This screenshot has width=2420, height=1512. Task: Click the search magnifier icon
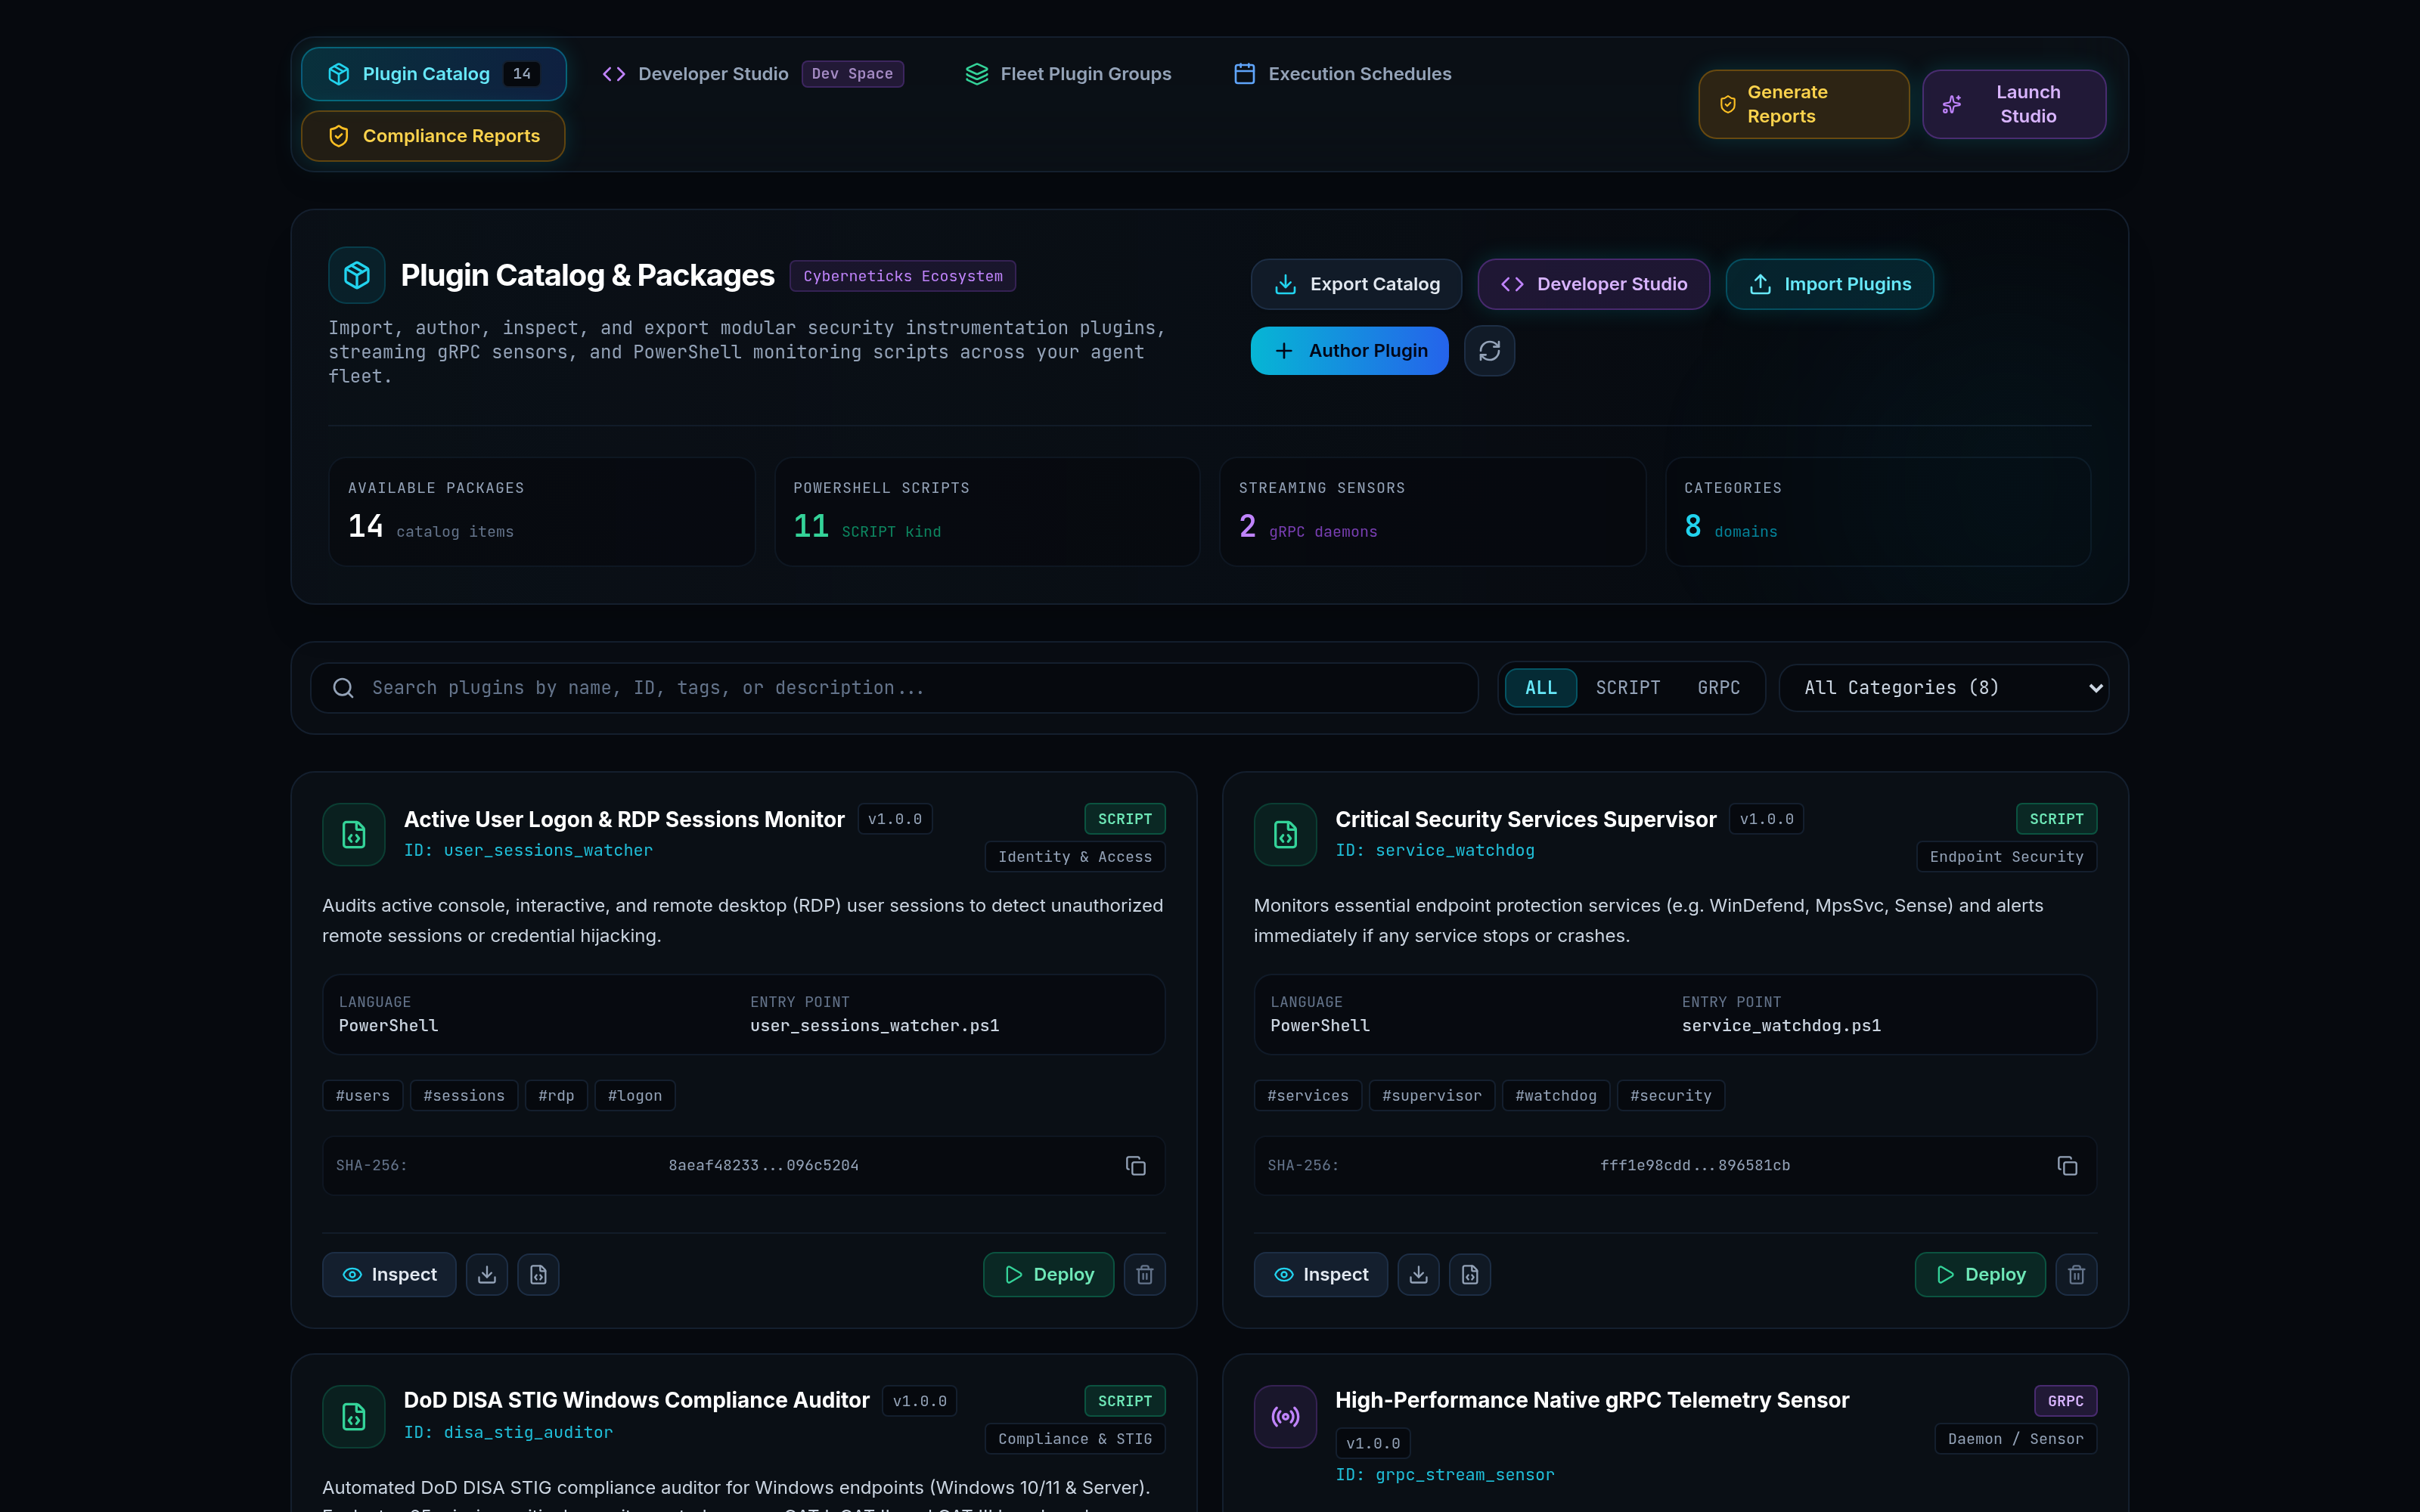(343, 688)
